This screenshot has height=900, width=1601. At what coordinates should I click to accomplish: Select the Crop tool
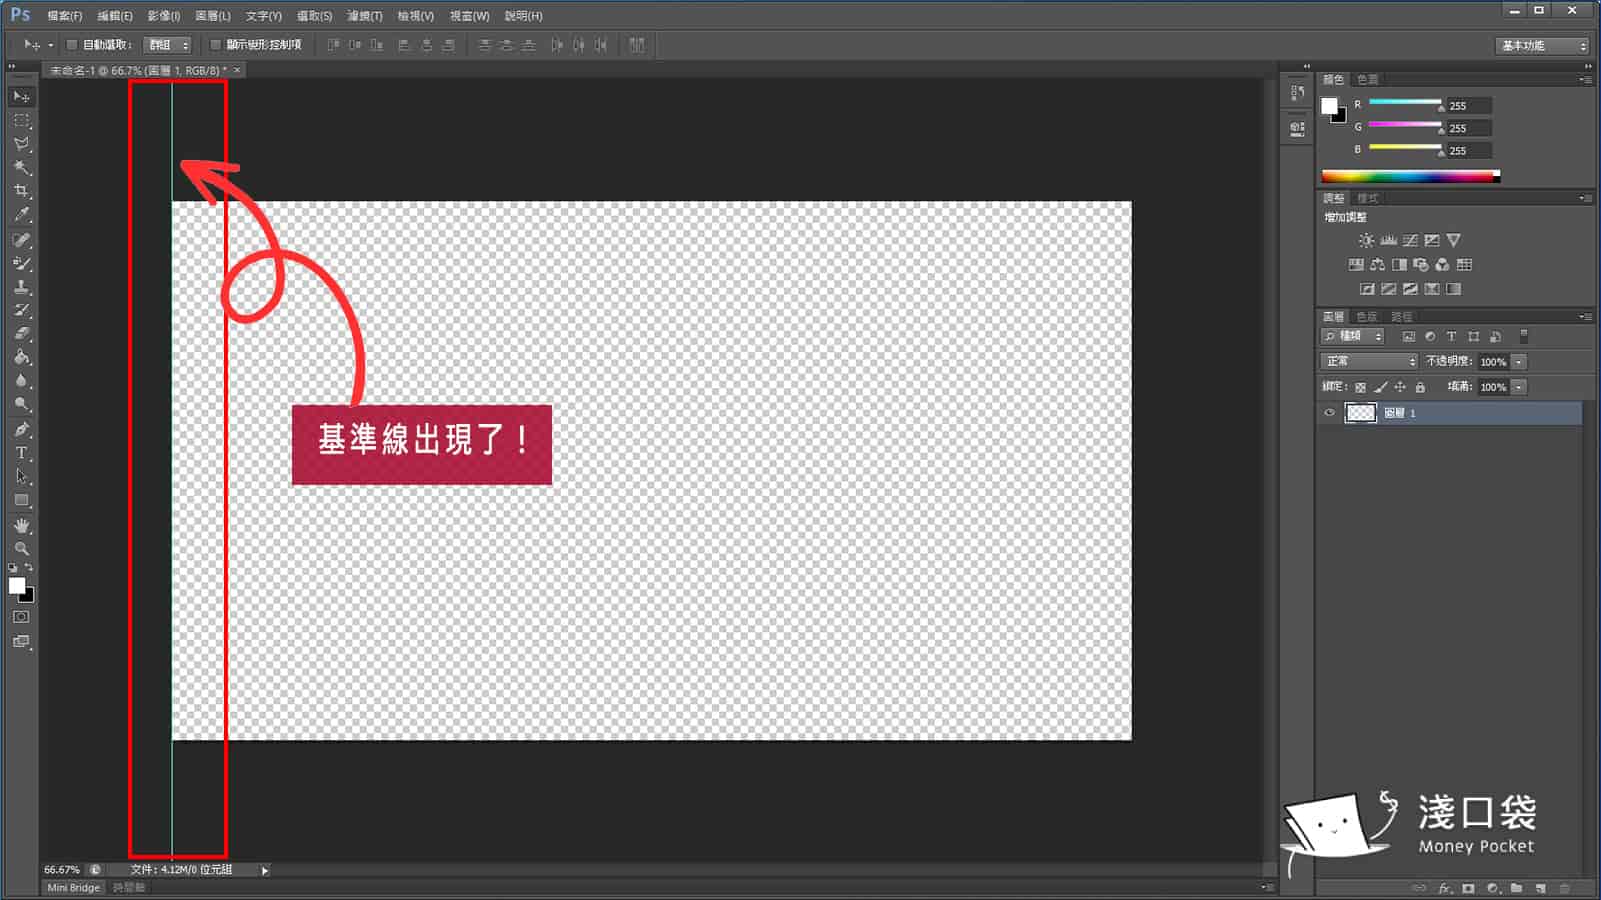click(x=22, y=191)
